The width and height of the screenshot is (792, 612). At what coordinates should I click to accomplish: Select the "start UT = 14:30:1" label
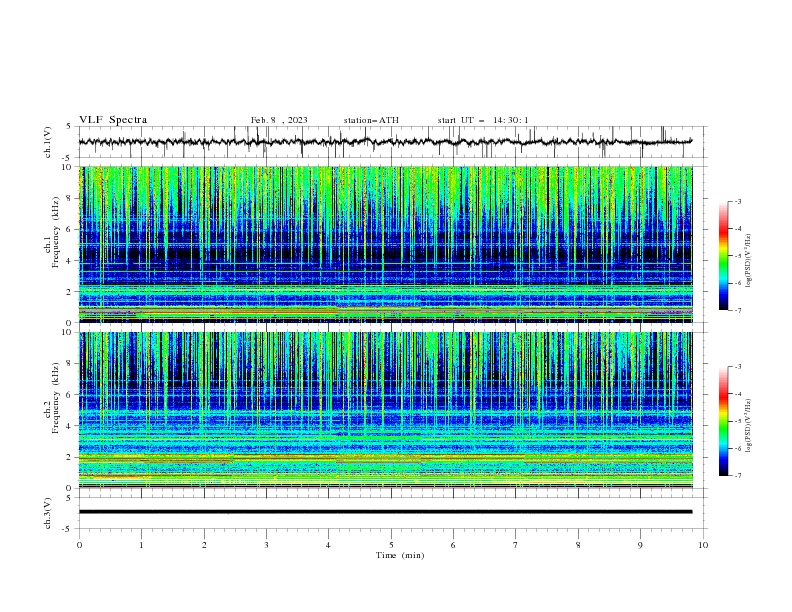pos(482,120)
